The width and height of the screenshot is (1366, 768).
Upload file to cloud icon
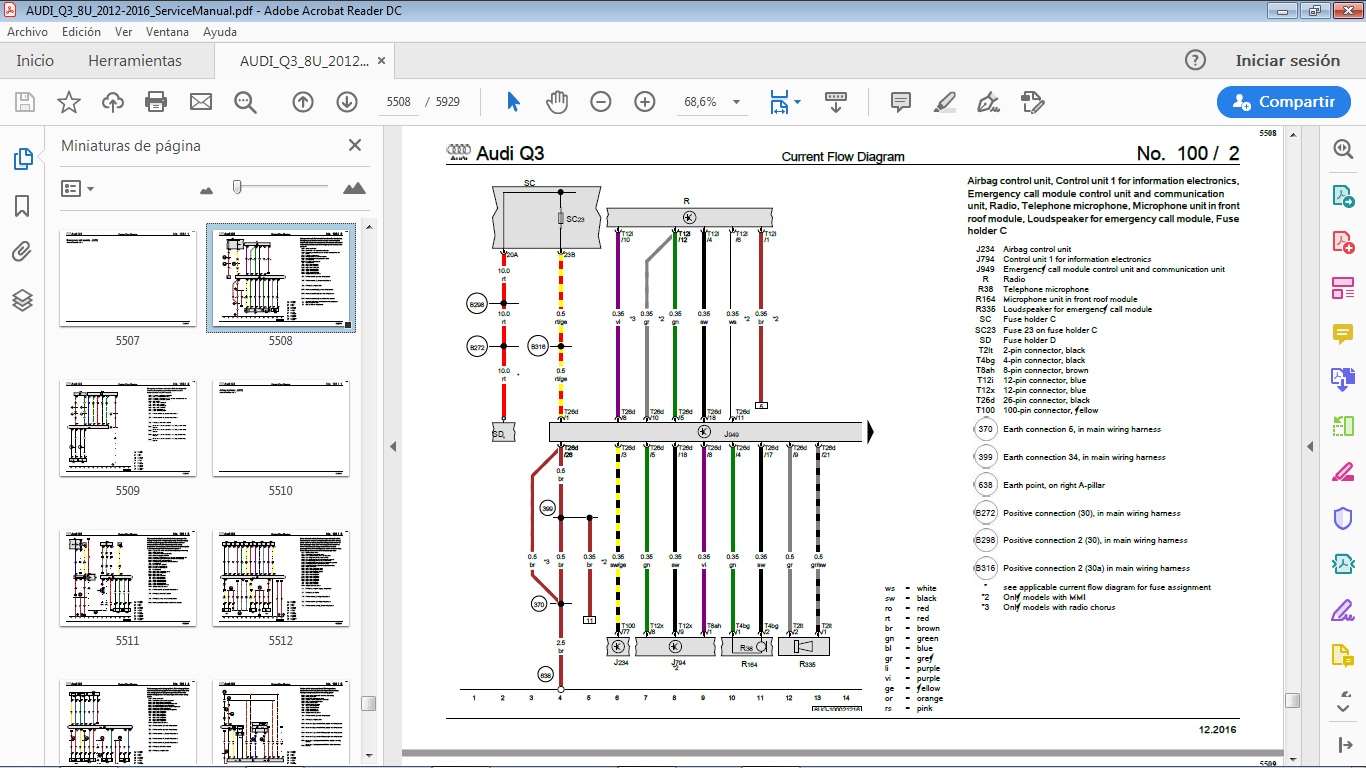113,102
